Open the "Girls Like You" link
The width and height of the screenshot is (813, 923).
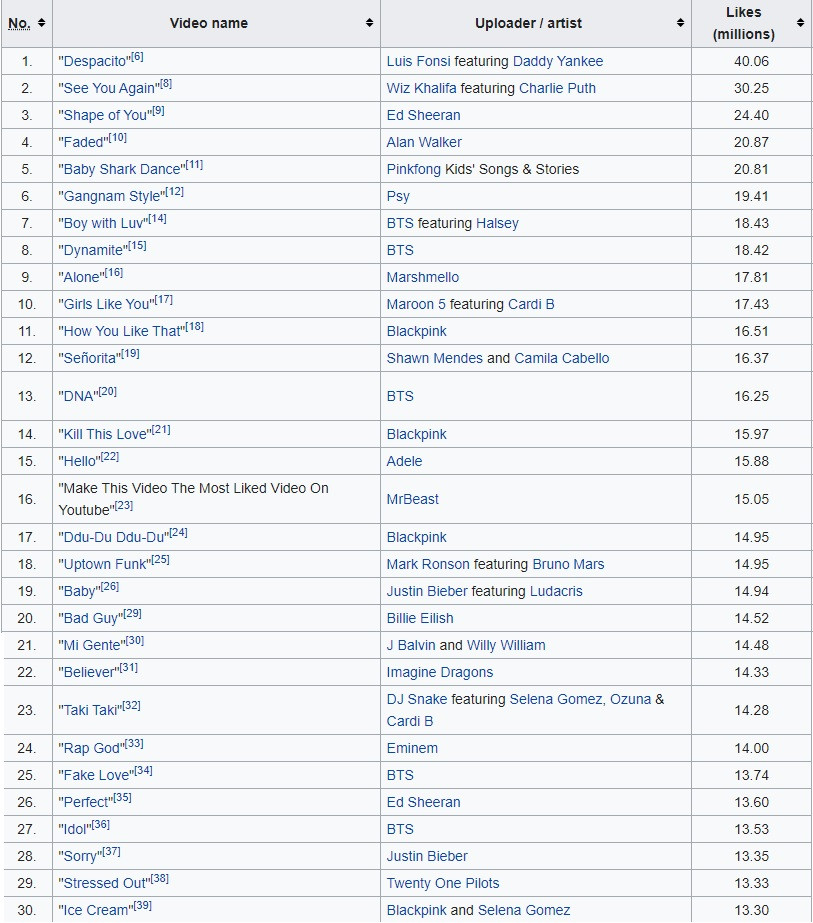click(107, 305)
